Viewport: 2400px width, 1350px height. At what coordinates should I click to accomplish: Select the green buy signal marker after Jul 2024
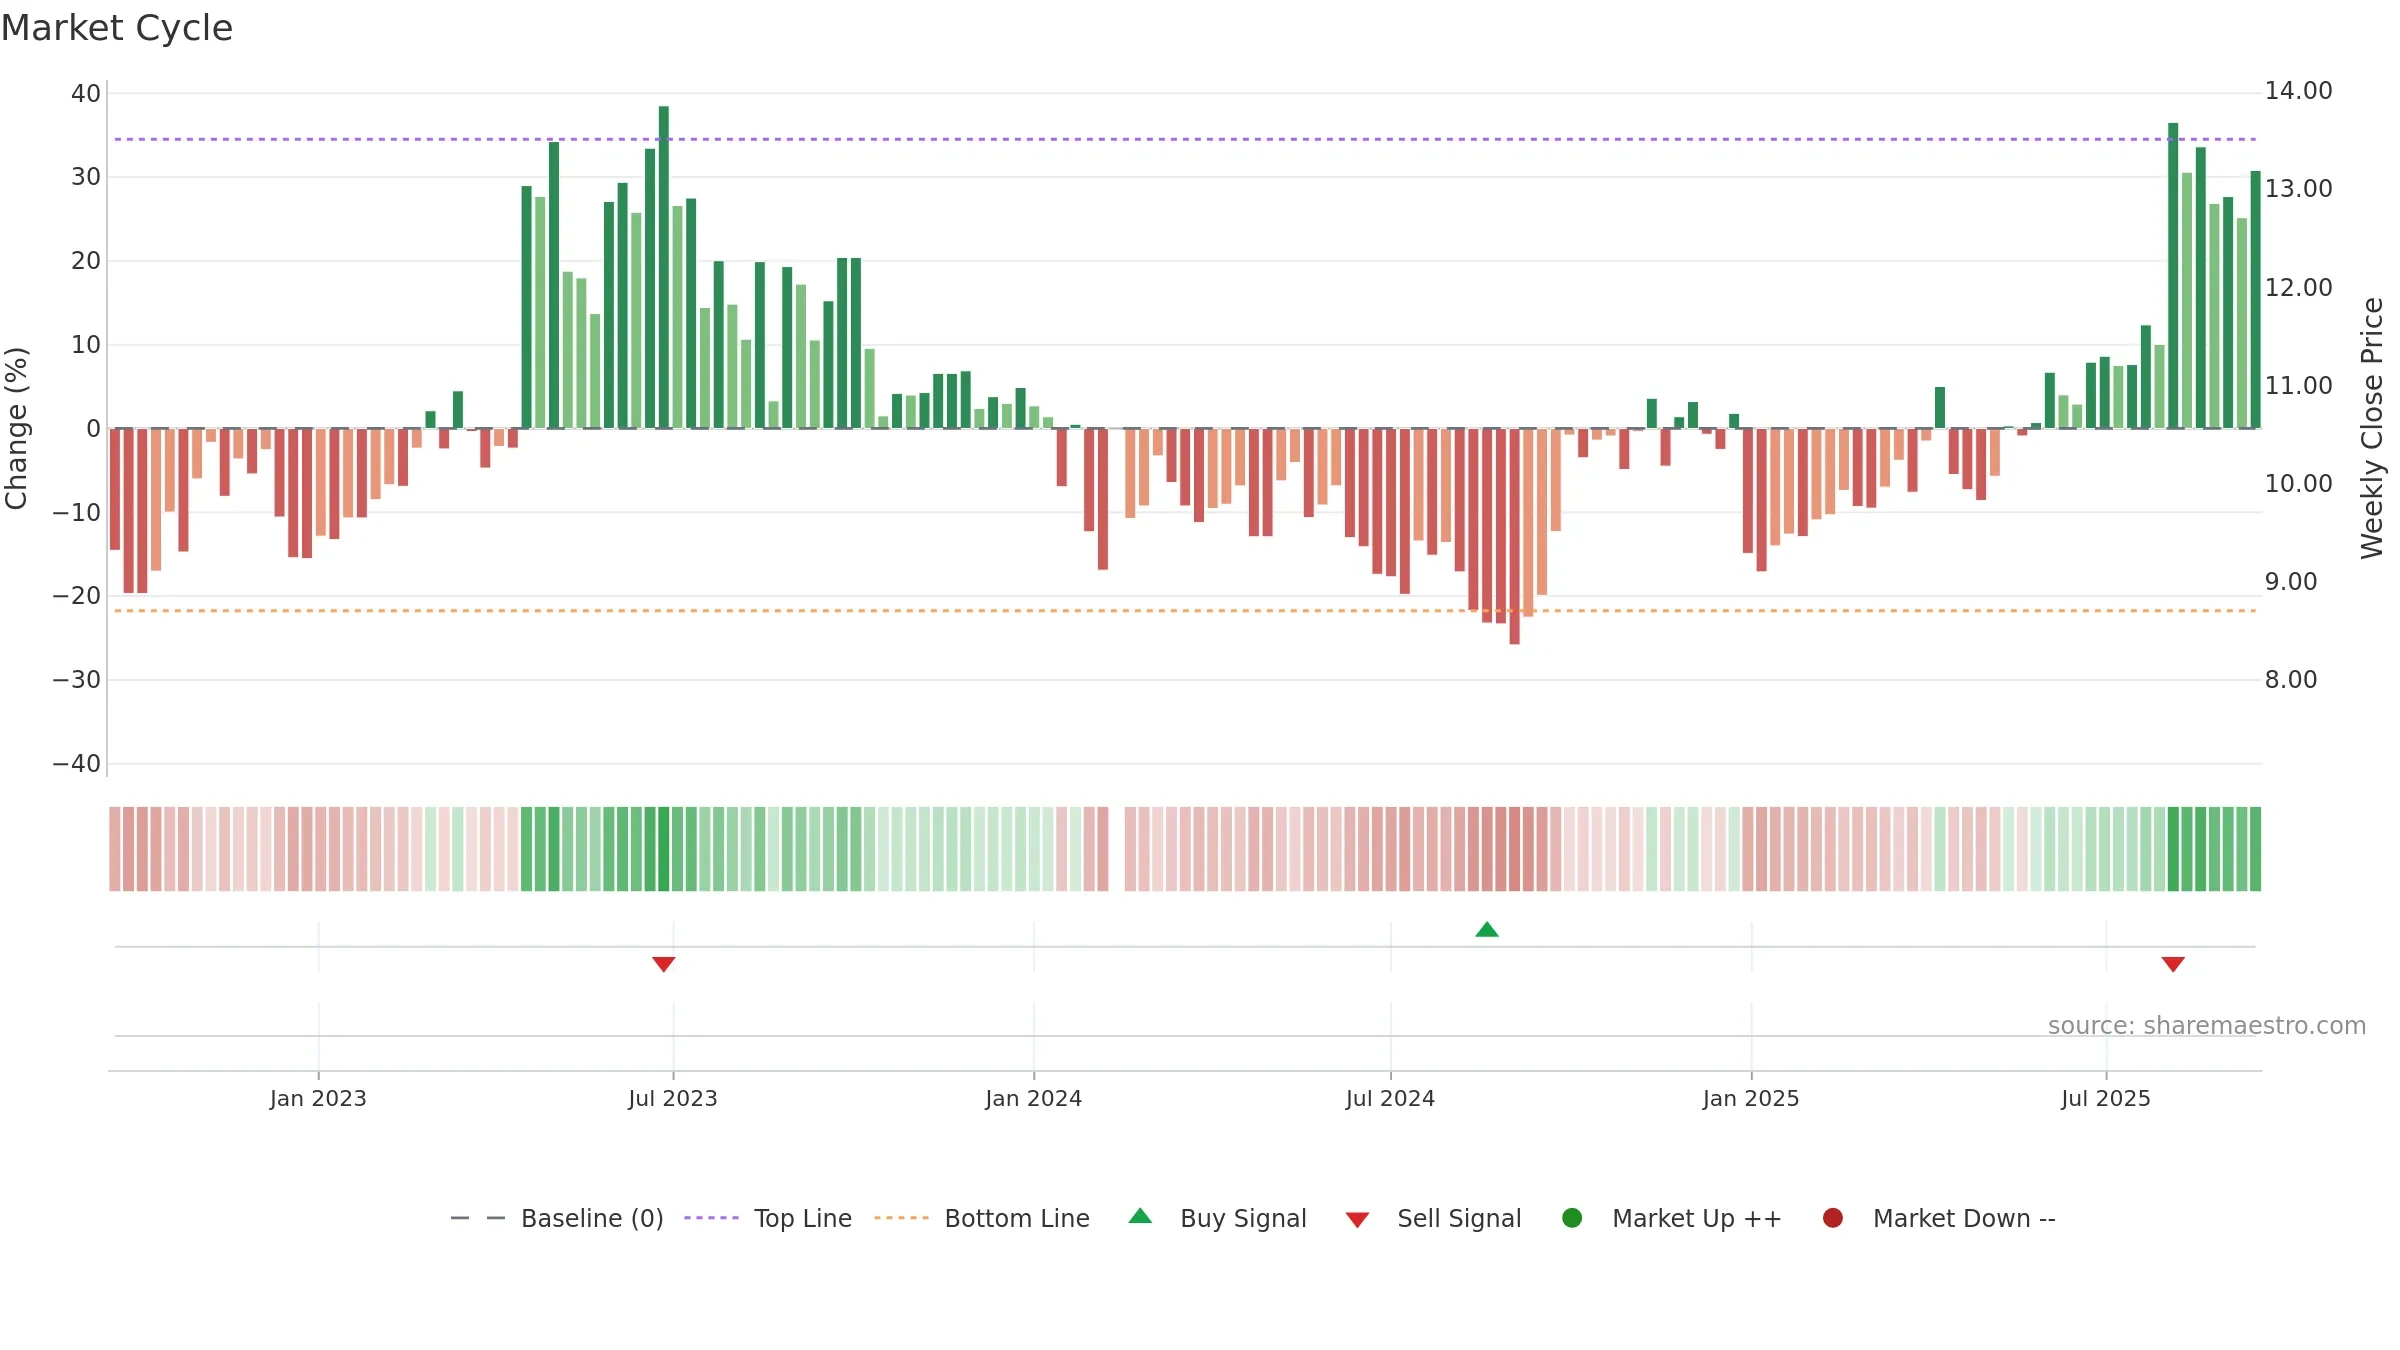[x=1487, y=929]
